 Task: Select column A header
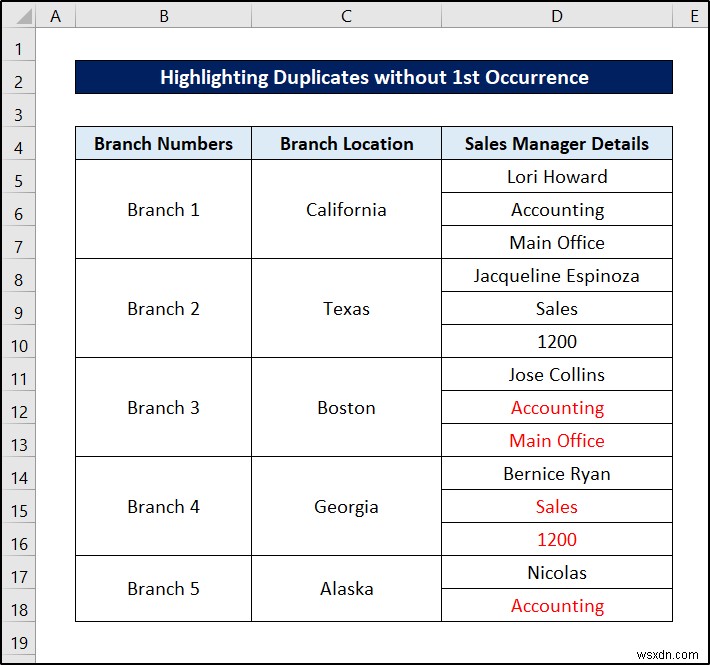55,16
